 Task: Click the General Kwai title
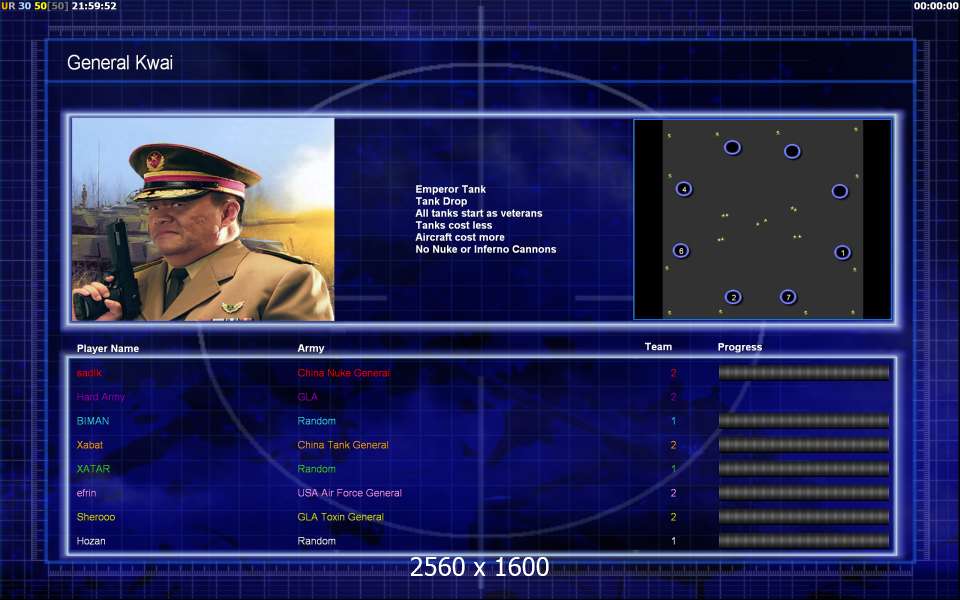click(120, 62)
